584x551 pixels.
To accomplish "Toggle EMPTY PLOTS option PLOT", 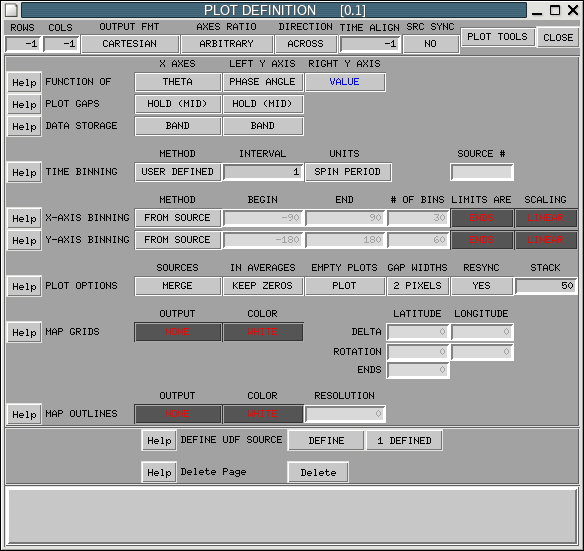I will tap(345, 286).
